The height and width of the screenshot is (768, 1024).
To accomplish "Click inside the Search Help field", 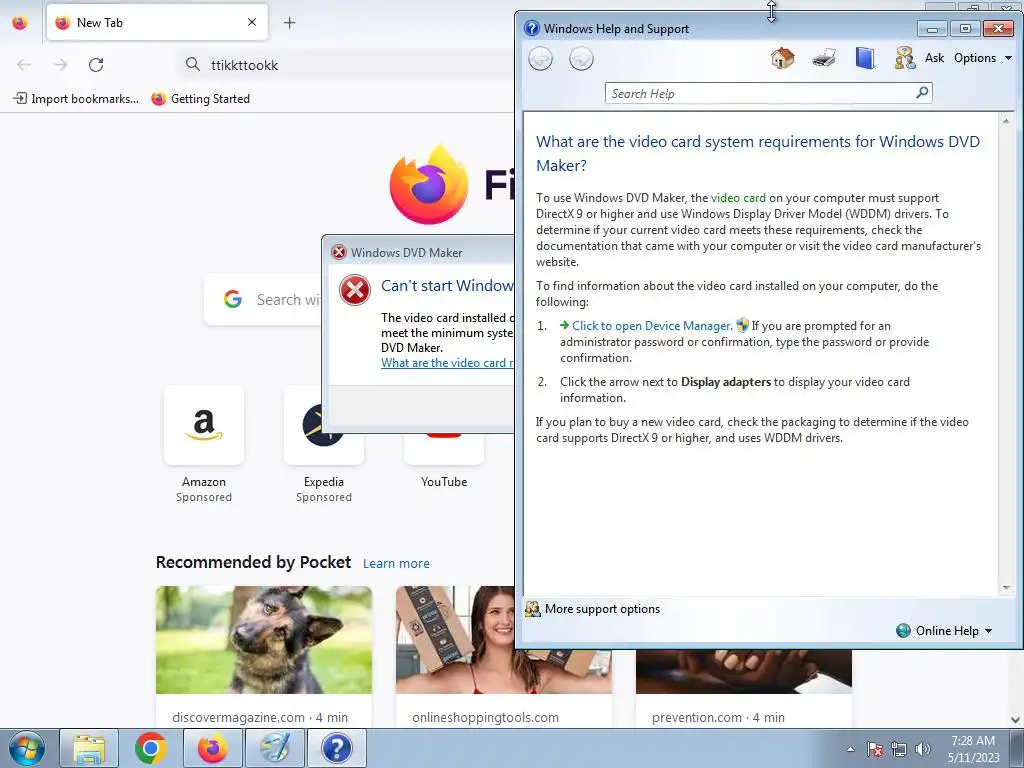I will pos(761,93).
